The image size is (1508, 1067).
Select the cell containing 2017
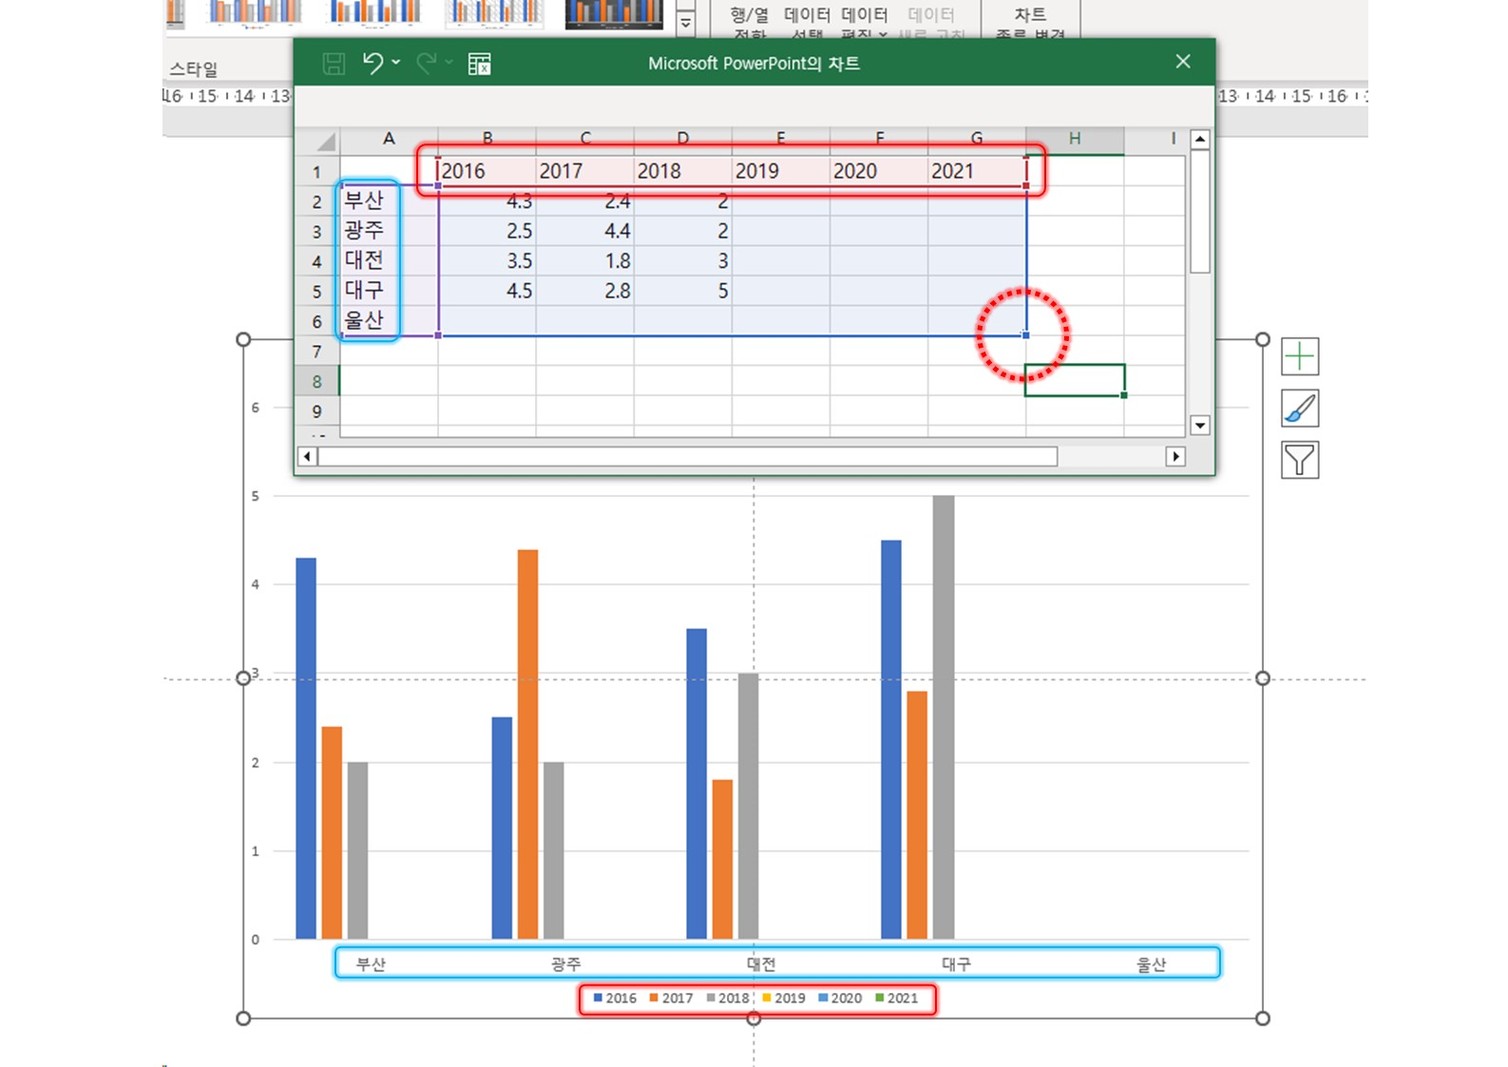[x=585, y=171]
